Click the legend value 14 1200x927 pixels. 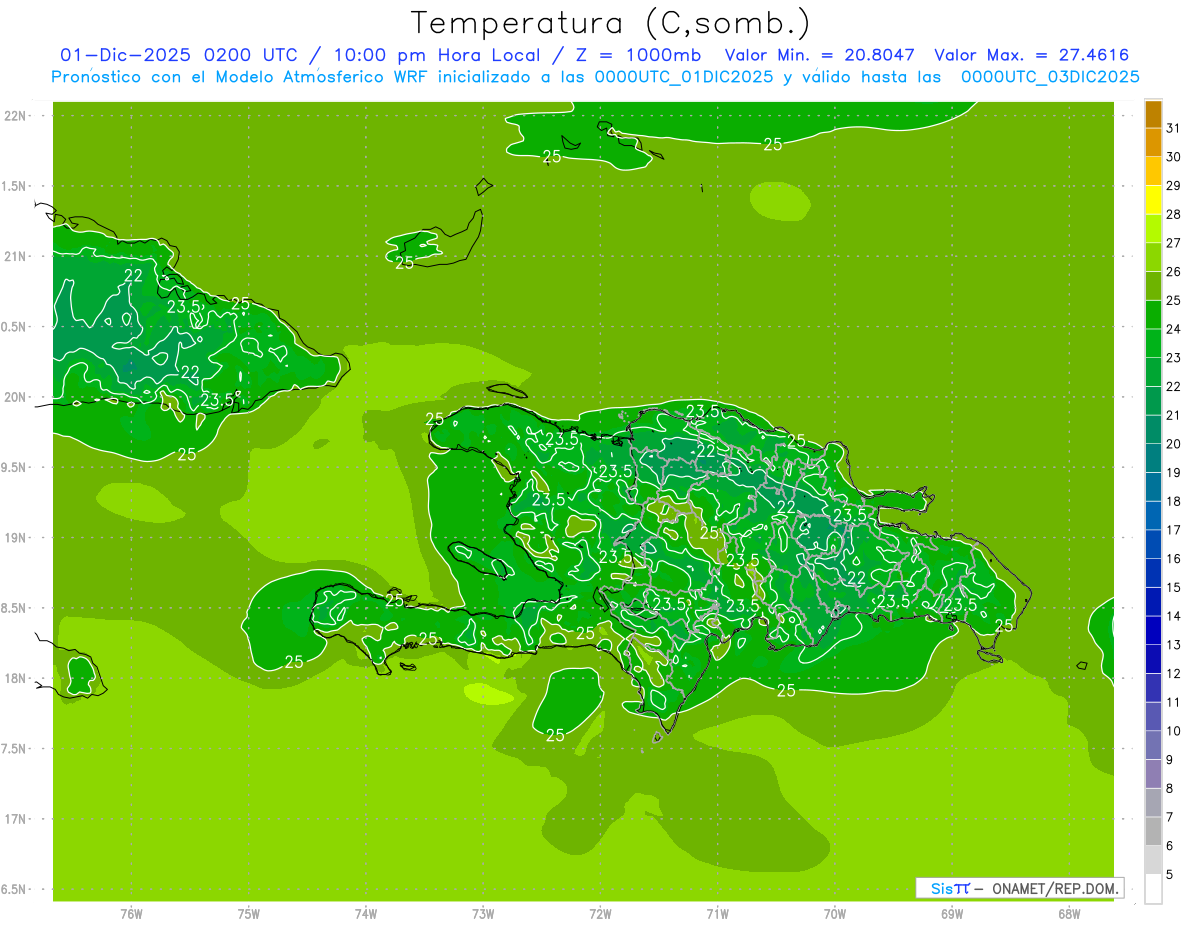point(1174,616)
